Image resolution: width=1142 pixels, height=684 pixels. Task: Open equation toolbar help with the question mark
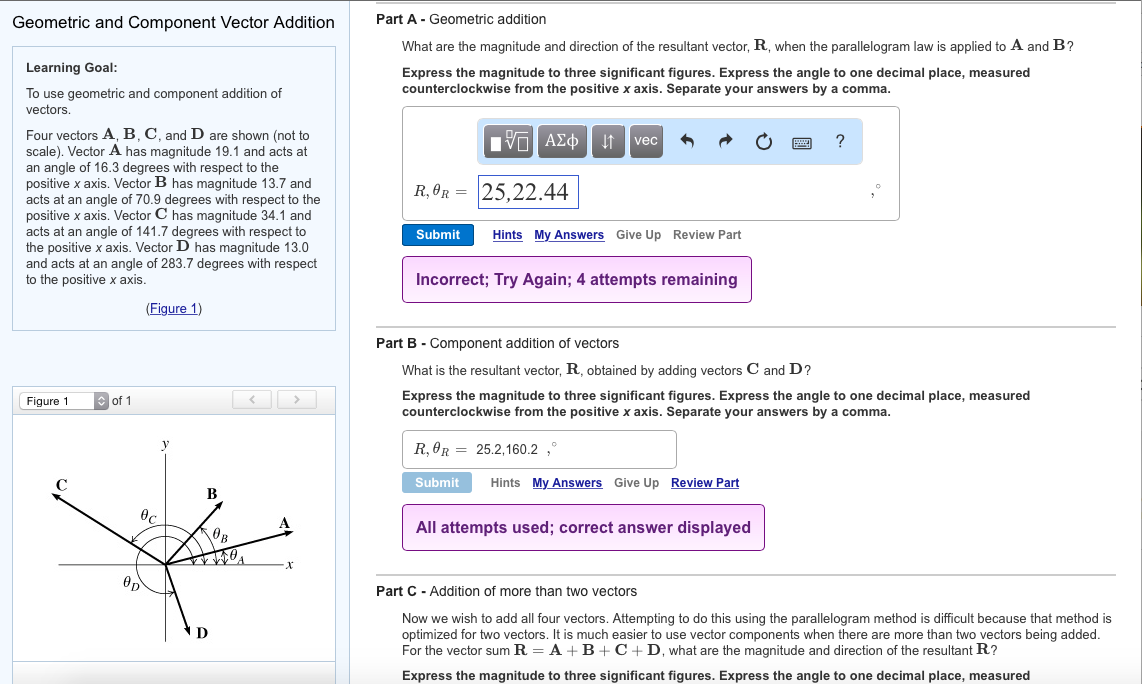(x=837, y=141)
